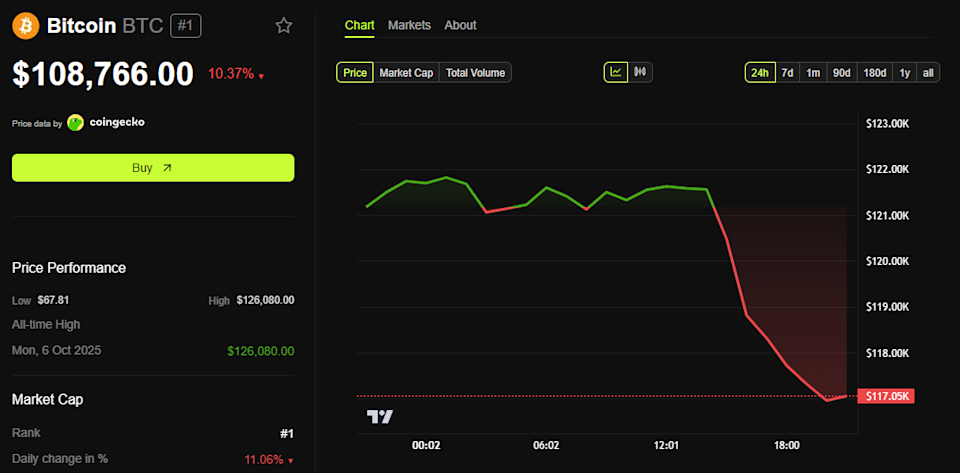Select the Total Volume chart toggle
Screen dimensions: 960x473
tap(475, 72)
